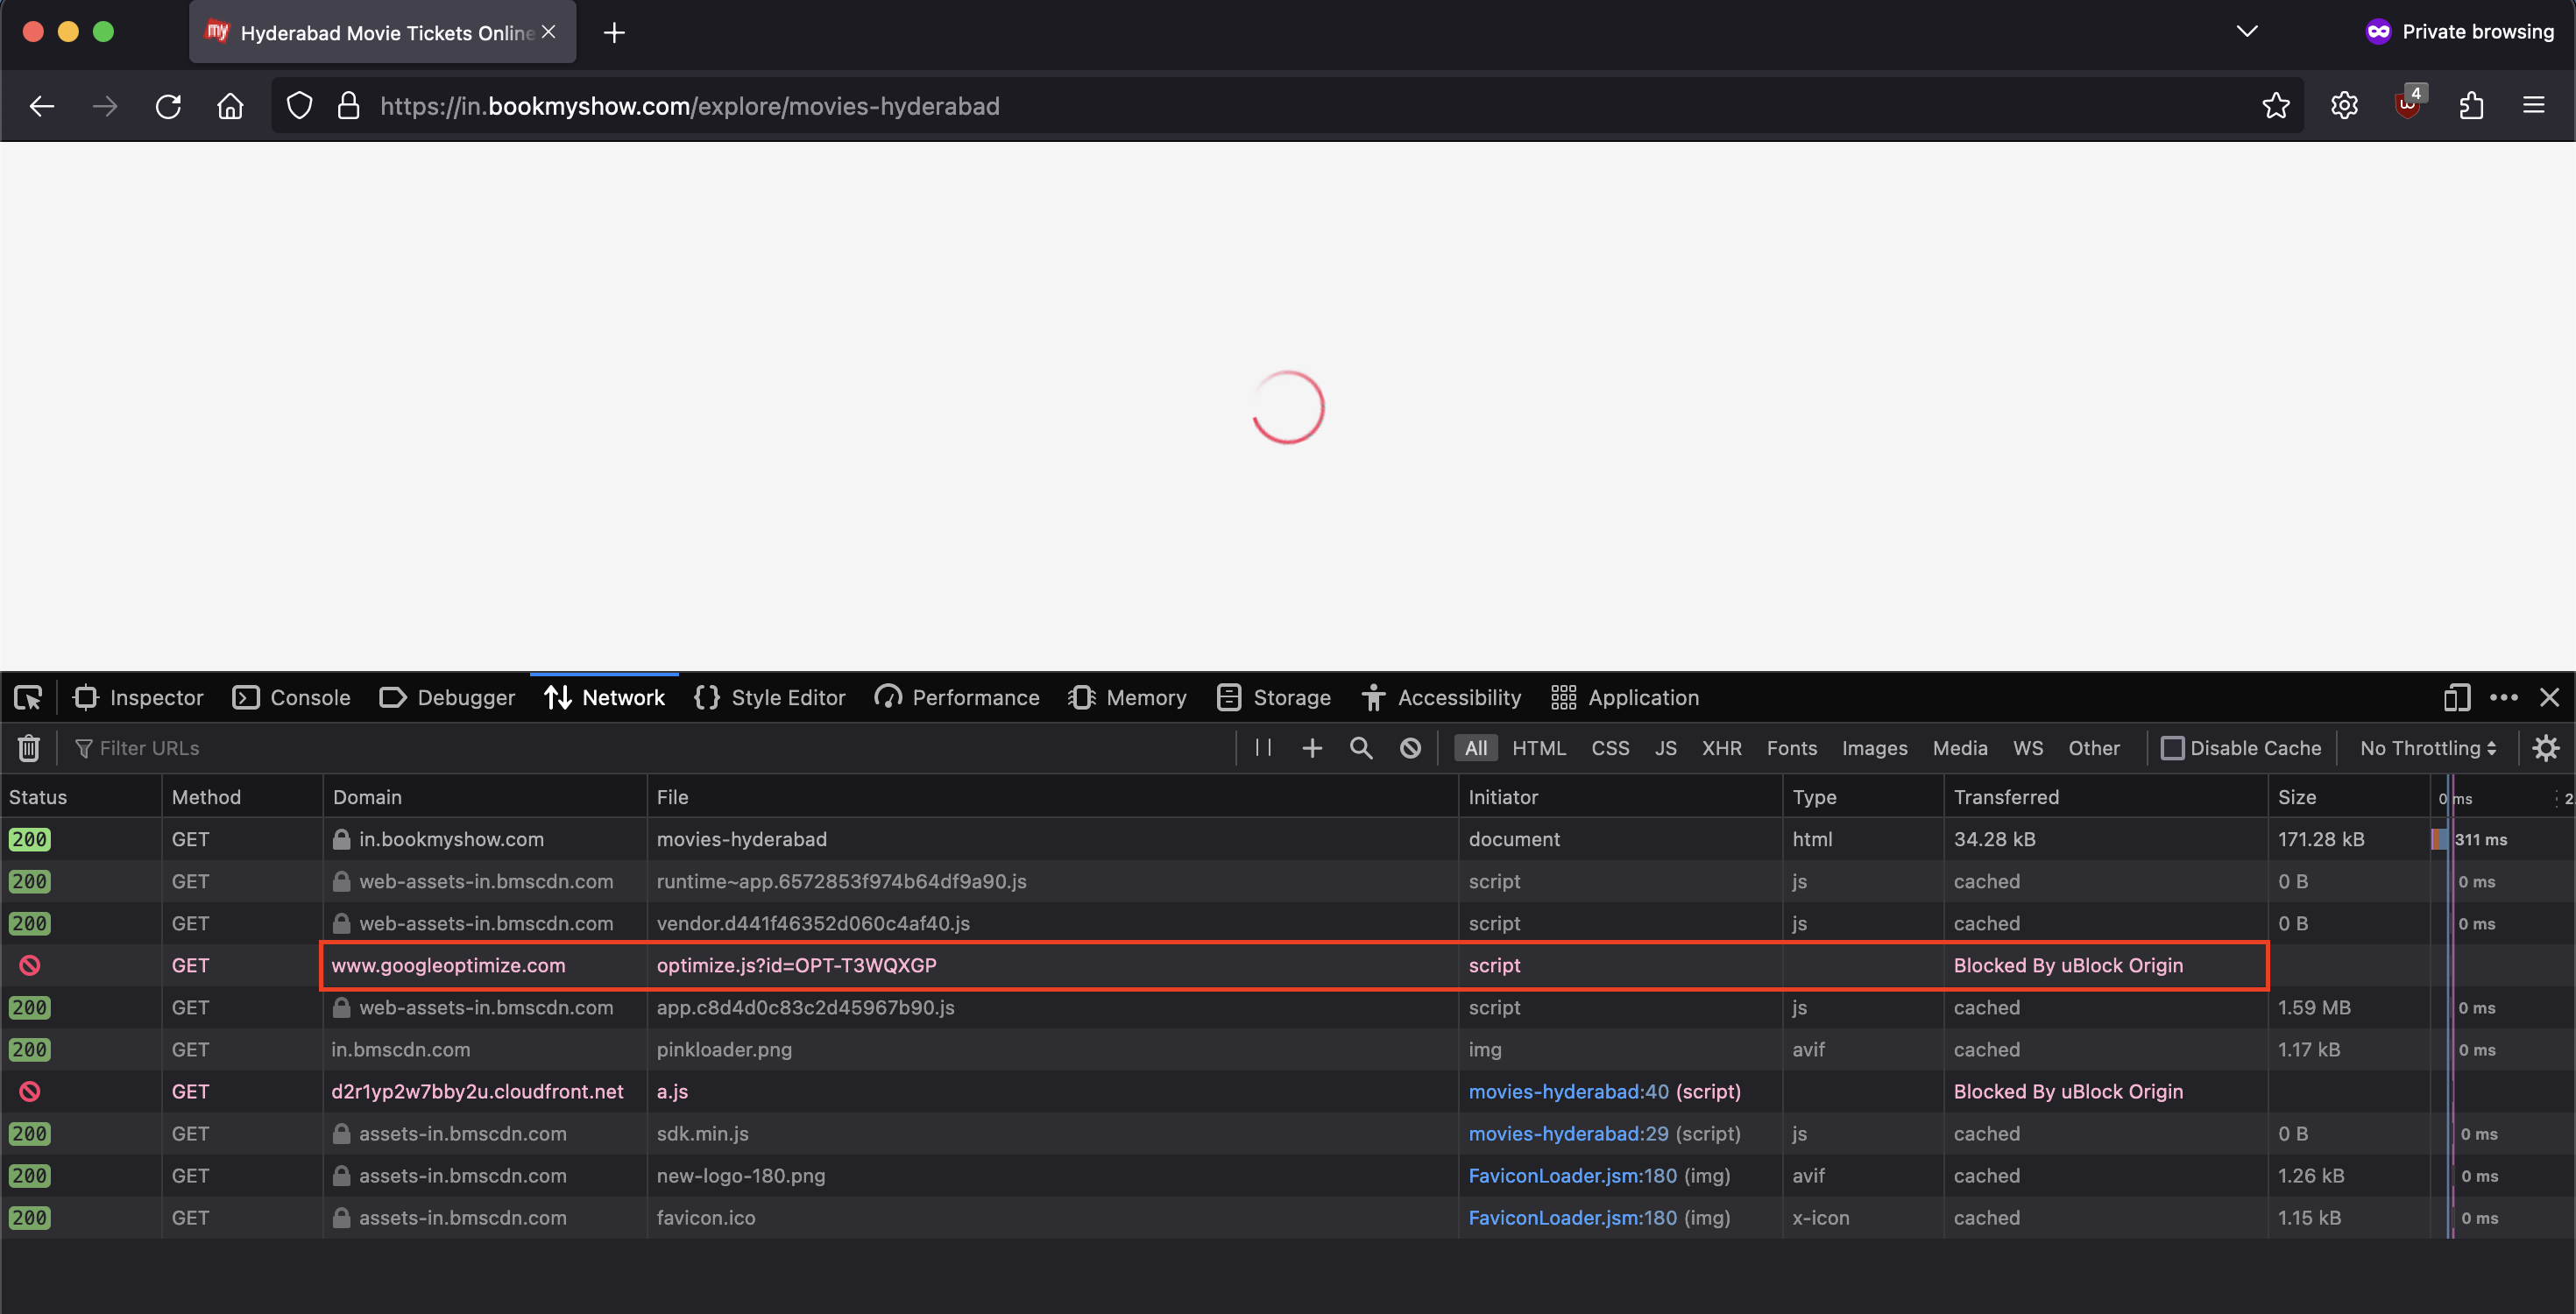Open DevTools settings gear
Screen dimensions: 2576x1314
coord(2546,748)
